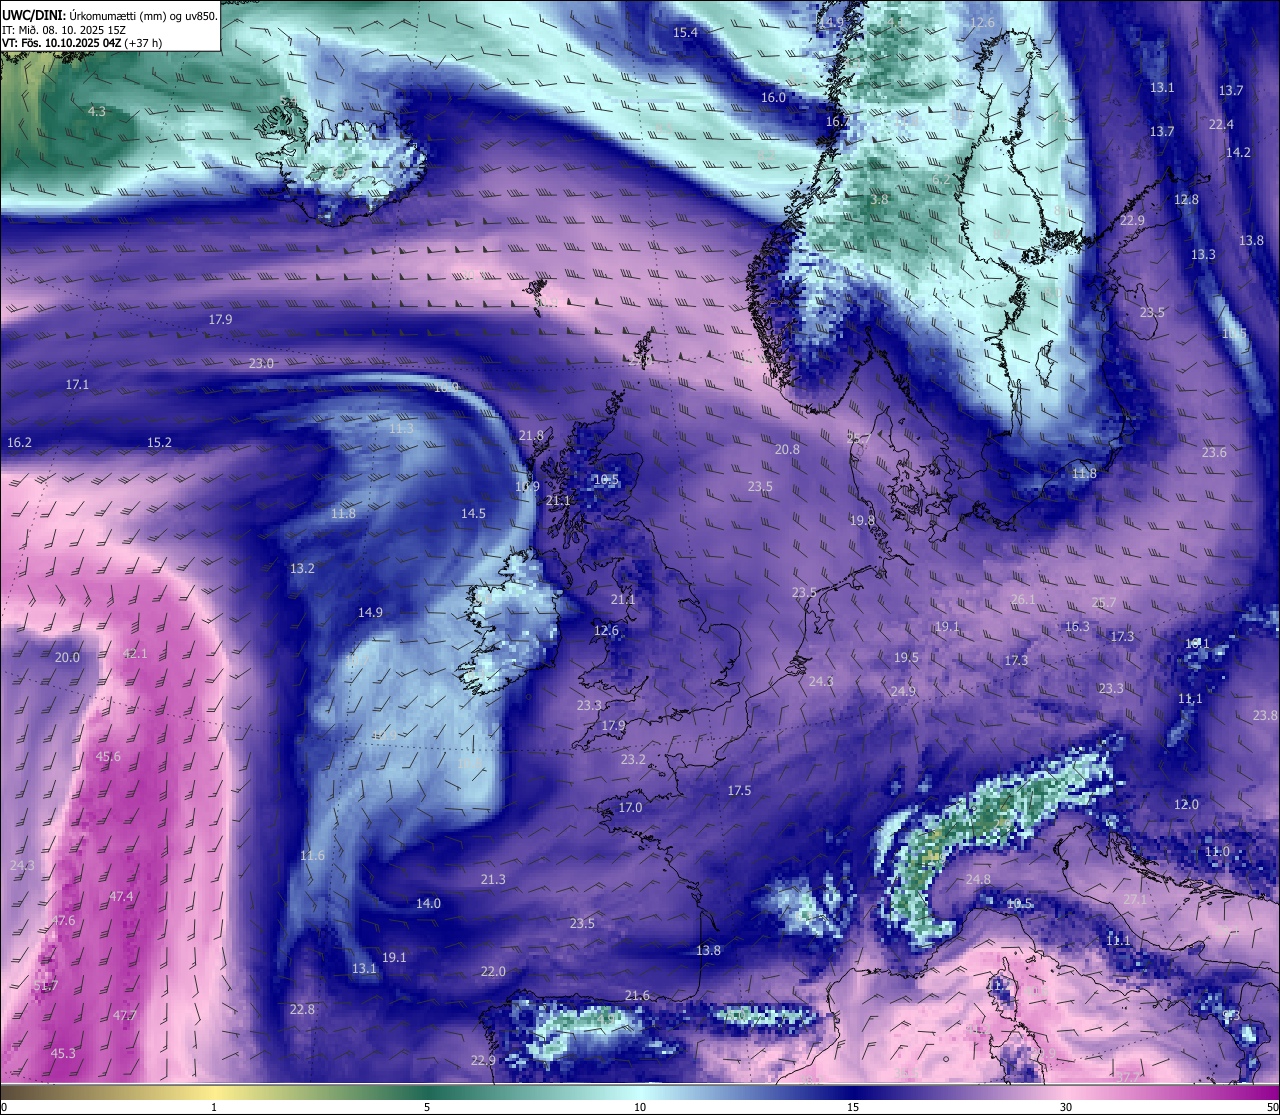The width and height of the screenshot is (1280, 1115).
Task: Click the 14.0 value label
Action: coord(428,903)
